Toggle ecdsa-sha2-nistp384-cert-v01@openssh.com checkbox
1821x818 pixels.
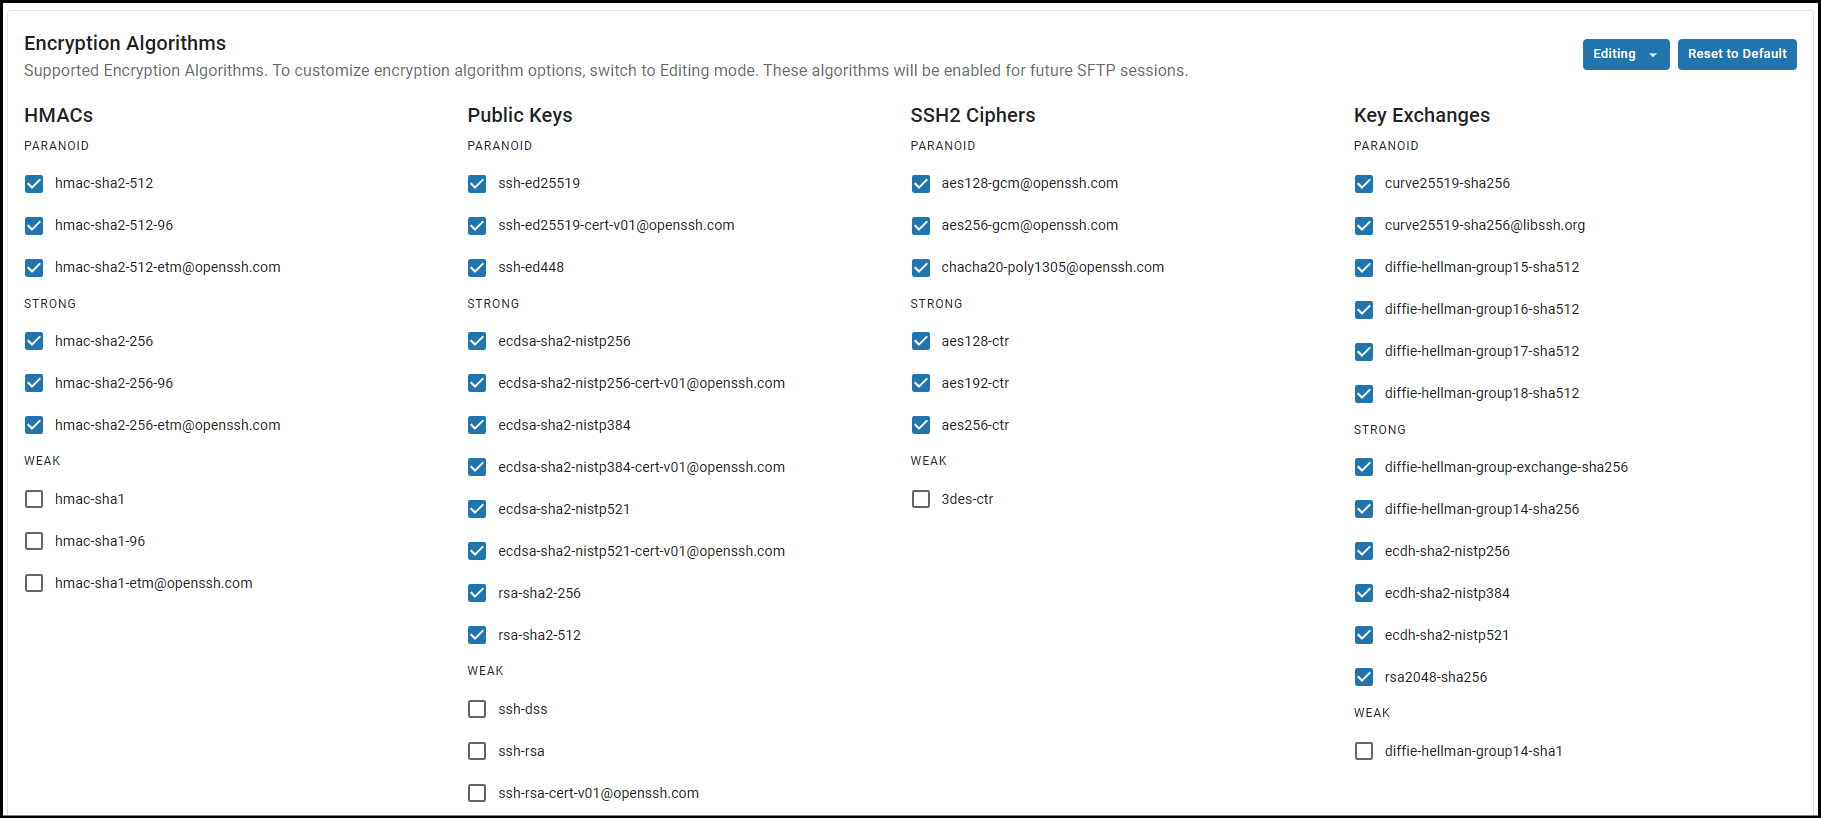click(477, 467)
